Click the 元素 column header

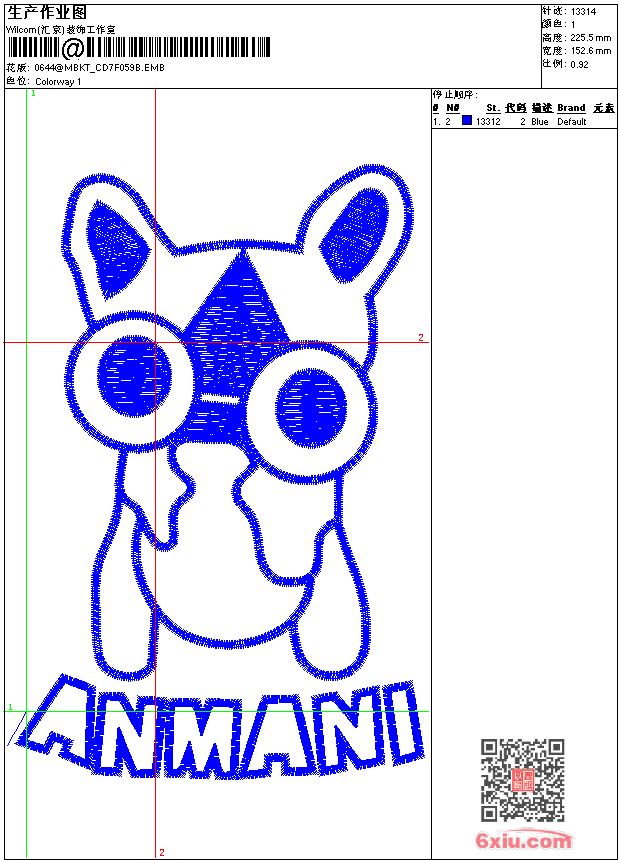coord(604,108)
